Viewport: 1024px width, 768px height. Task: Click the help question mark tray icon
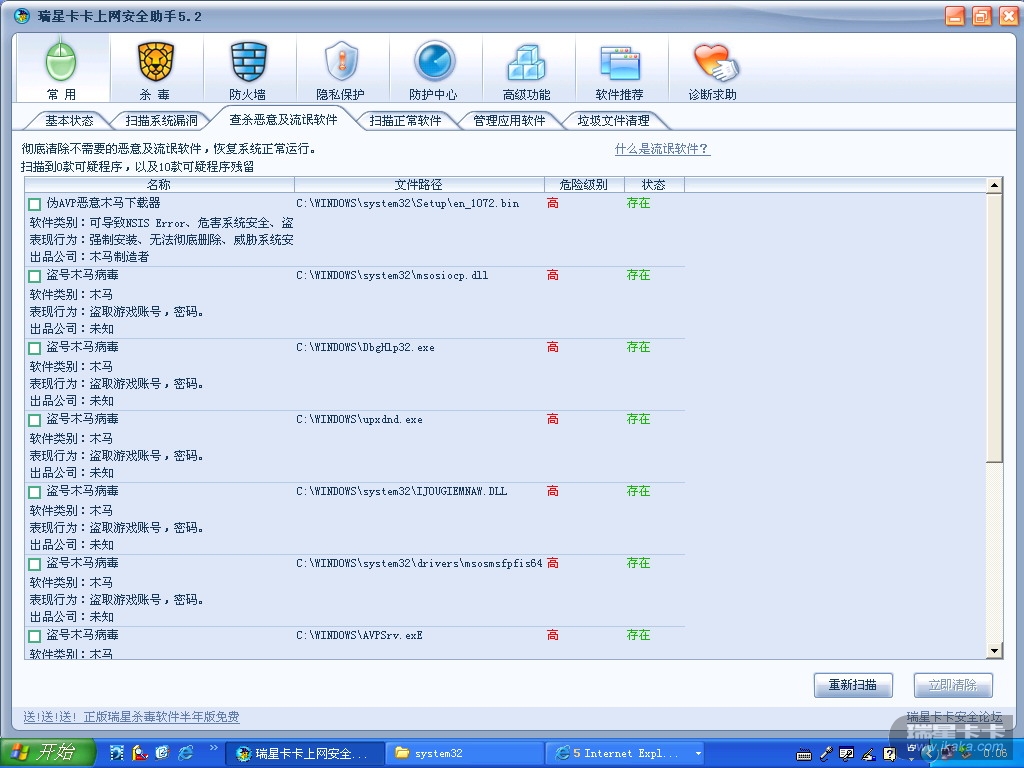889,754
